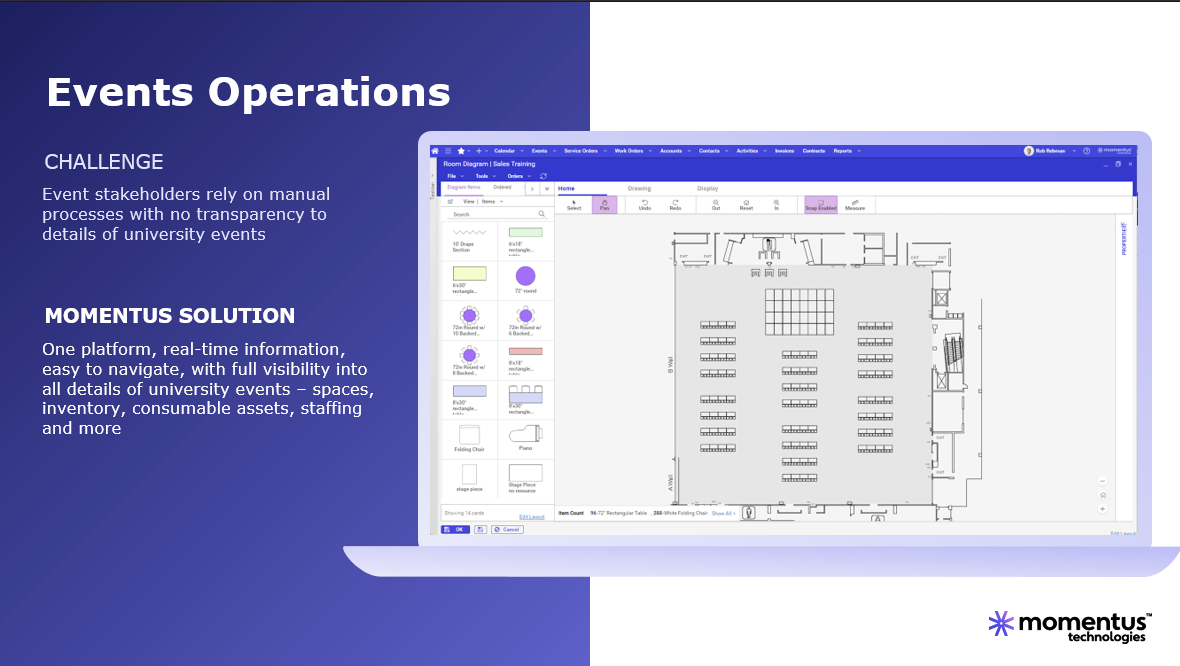
Task: Click the plus quick-add icon
Action: pyautogui.click(x=479, y=151)
